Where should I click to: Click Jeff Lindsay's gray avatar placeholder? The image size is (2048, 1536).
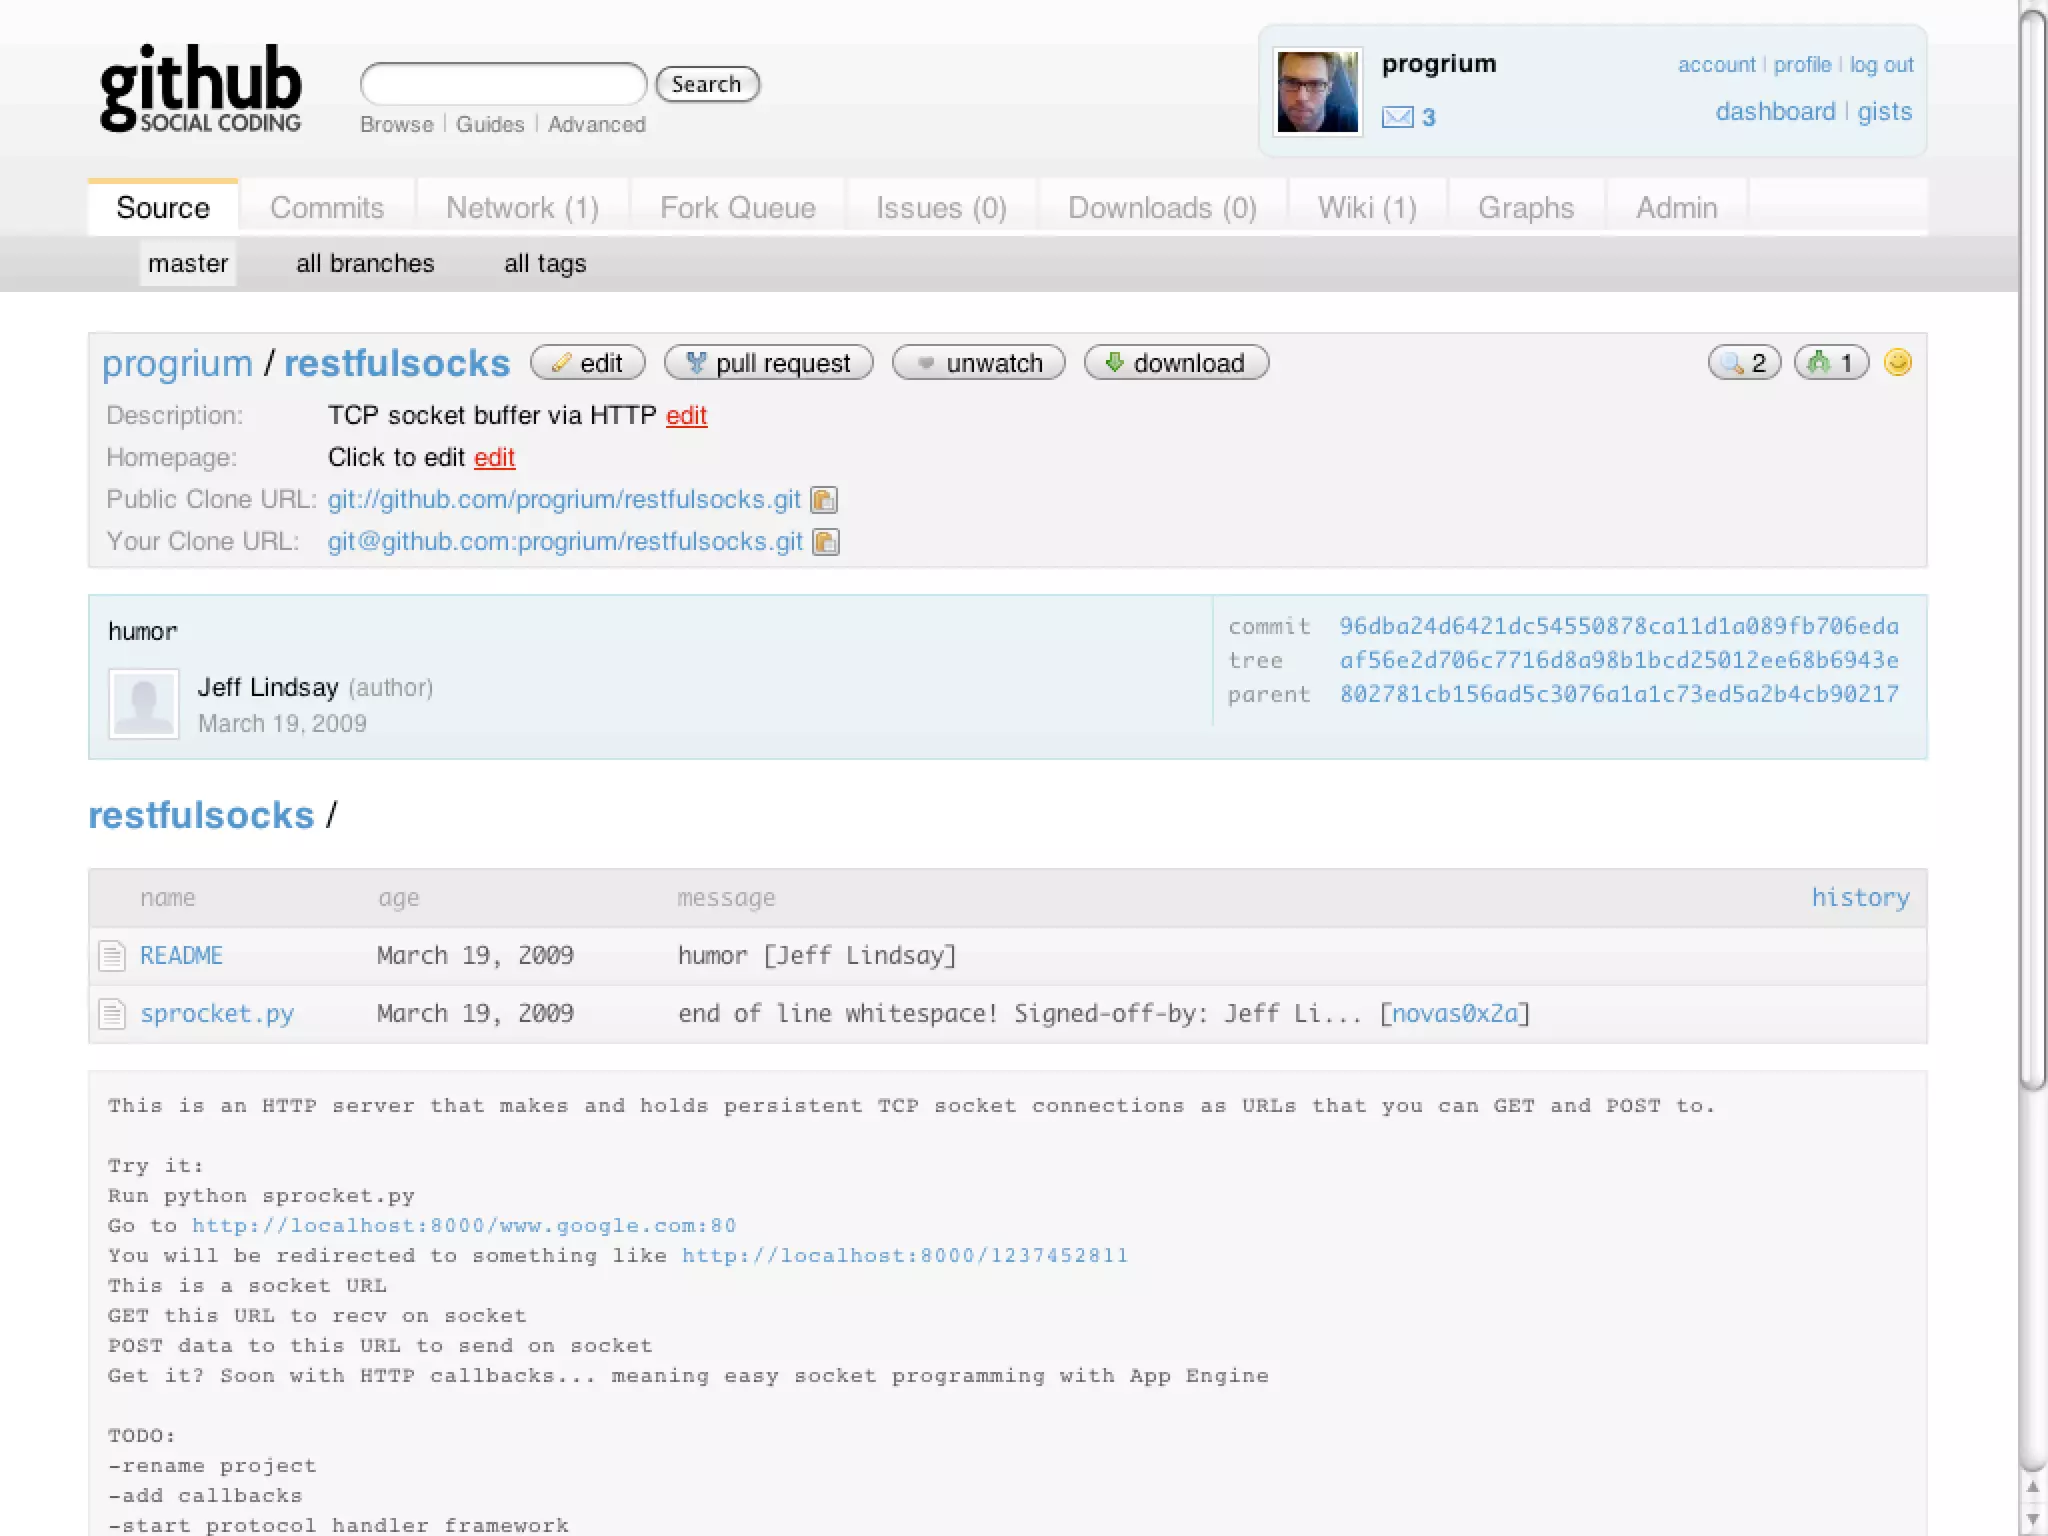144,704
